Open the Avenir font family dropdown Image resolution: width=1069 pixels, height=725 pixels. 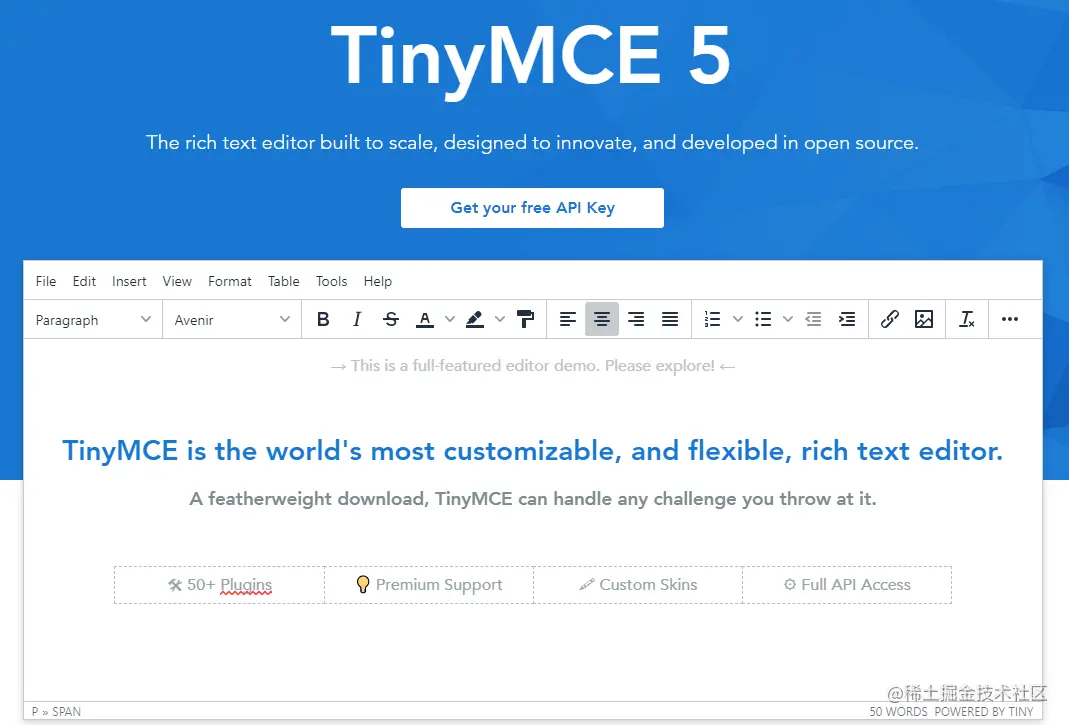[x=232, y=320]
